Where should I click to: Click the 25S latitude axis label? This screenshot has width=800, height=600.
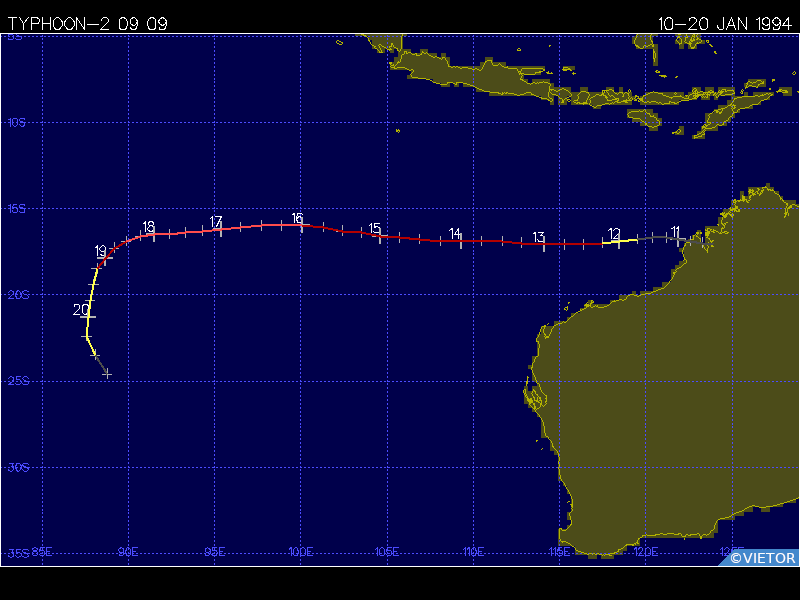(x=15, y=381)
